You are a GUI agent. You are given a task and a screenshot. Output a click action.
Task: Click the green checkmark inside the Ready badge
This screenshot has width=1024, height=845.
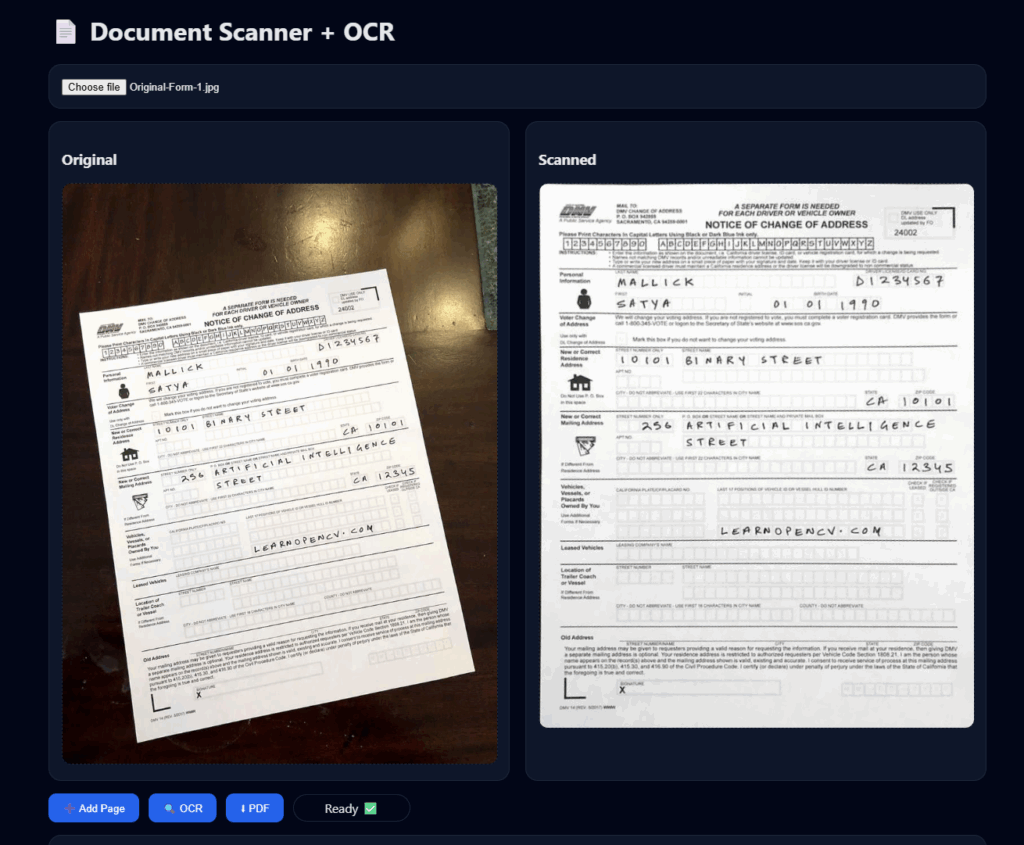[x=370, y=807]
